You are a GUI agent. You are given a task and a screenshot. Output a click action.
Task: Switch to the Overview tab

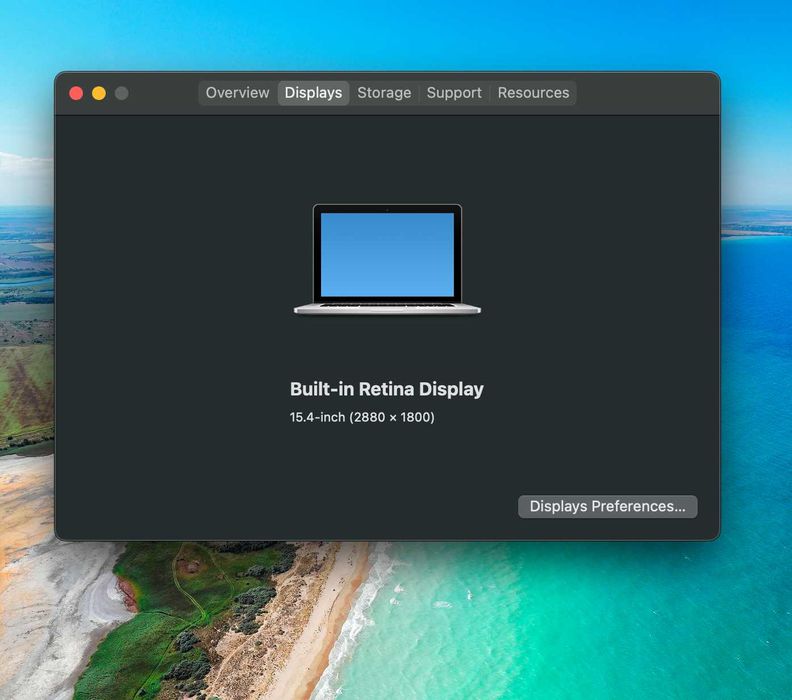(237, 93)
